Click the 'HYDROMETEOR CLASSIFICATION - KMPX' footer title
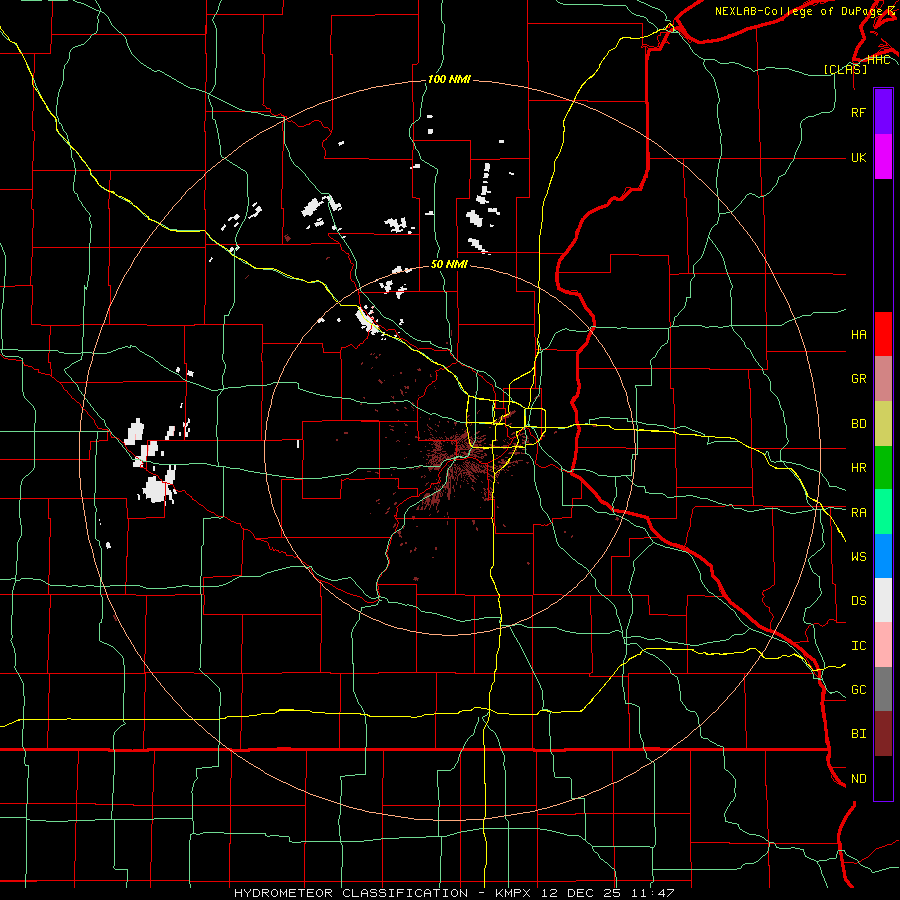Image resolution: width=900 pixels, height=900 pixels. coord(385,893)
